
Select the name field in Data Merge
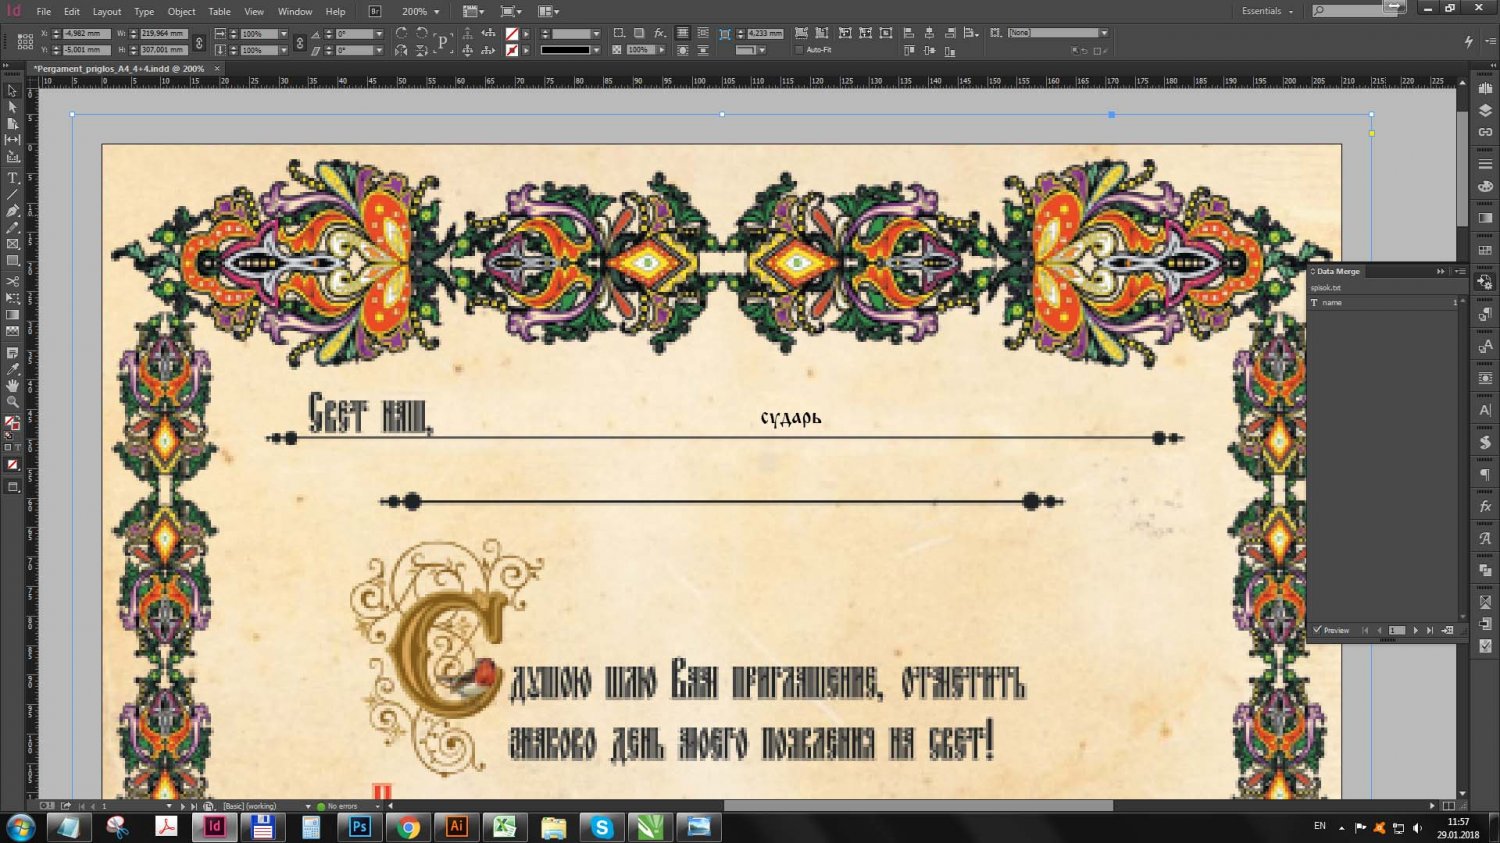pyautogui.click(x=1384, y=303)
